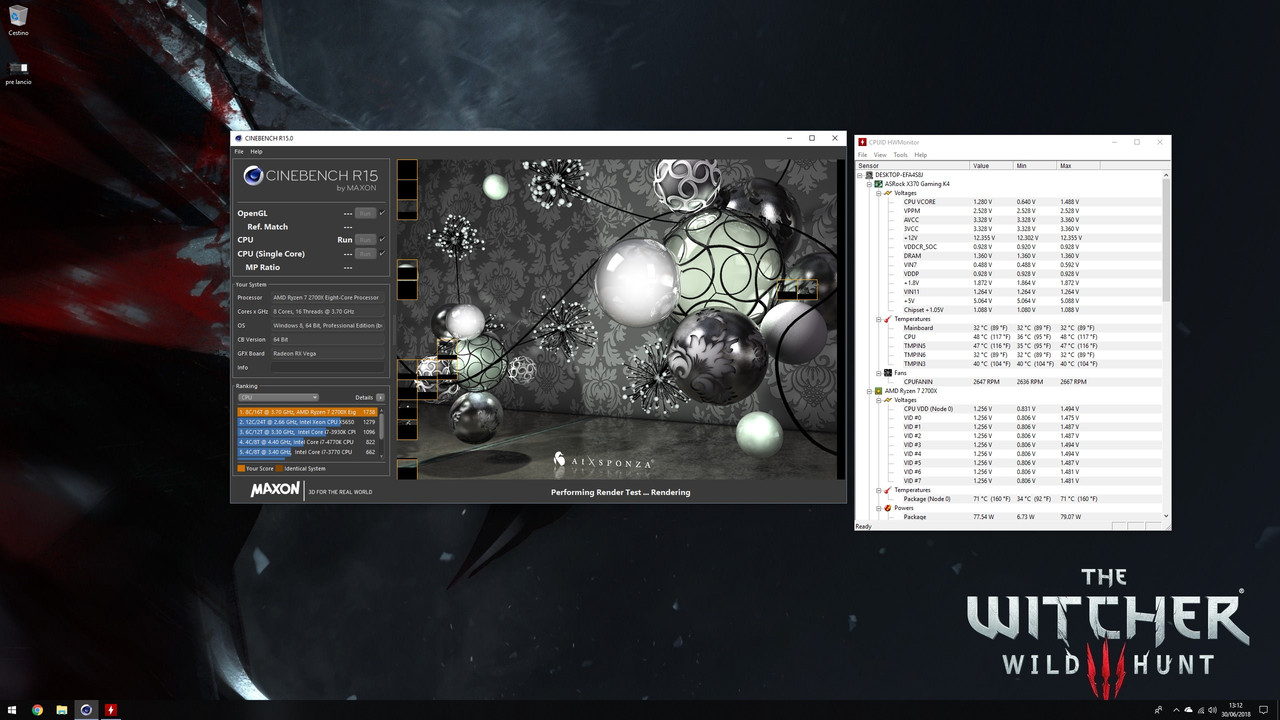Click the Temperatures thermometer icon under ASRock
The width and height of the screenshot is (1280, 720).
click(887, 319)
